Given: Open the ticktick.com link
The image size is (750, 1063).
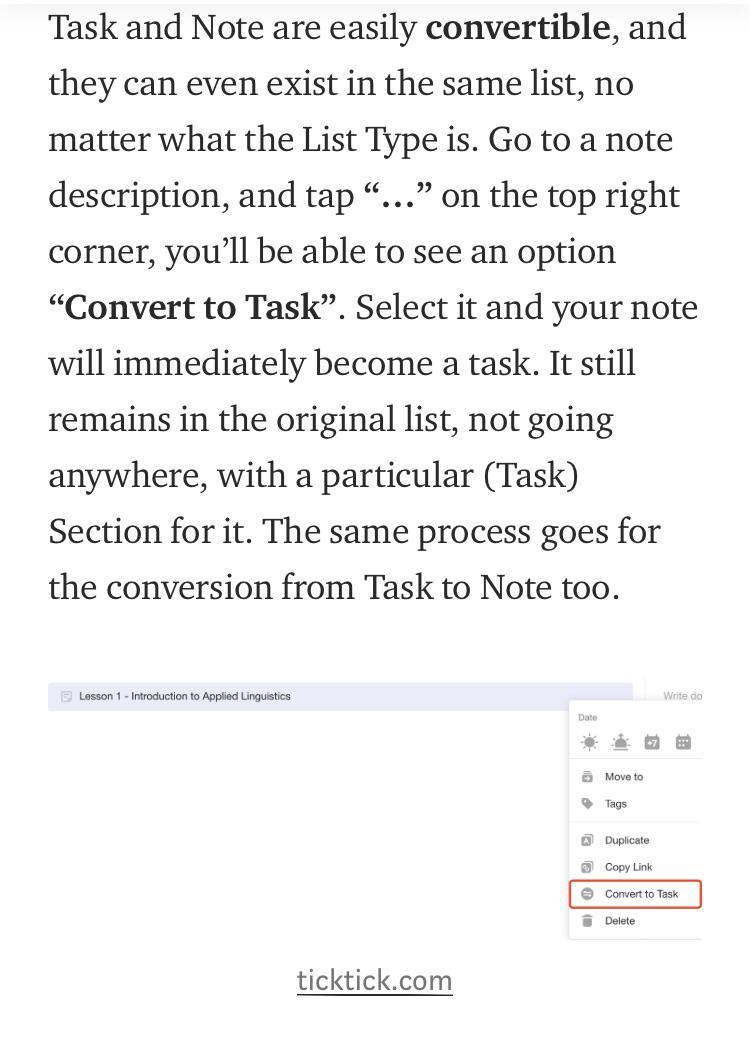Looking at the screenshot, I should coord(374,981).
